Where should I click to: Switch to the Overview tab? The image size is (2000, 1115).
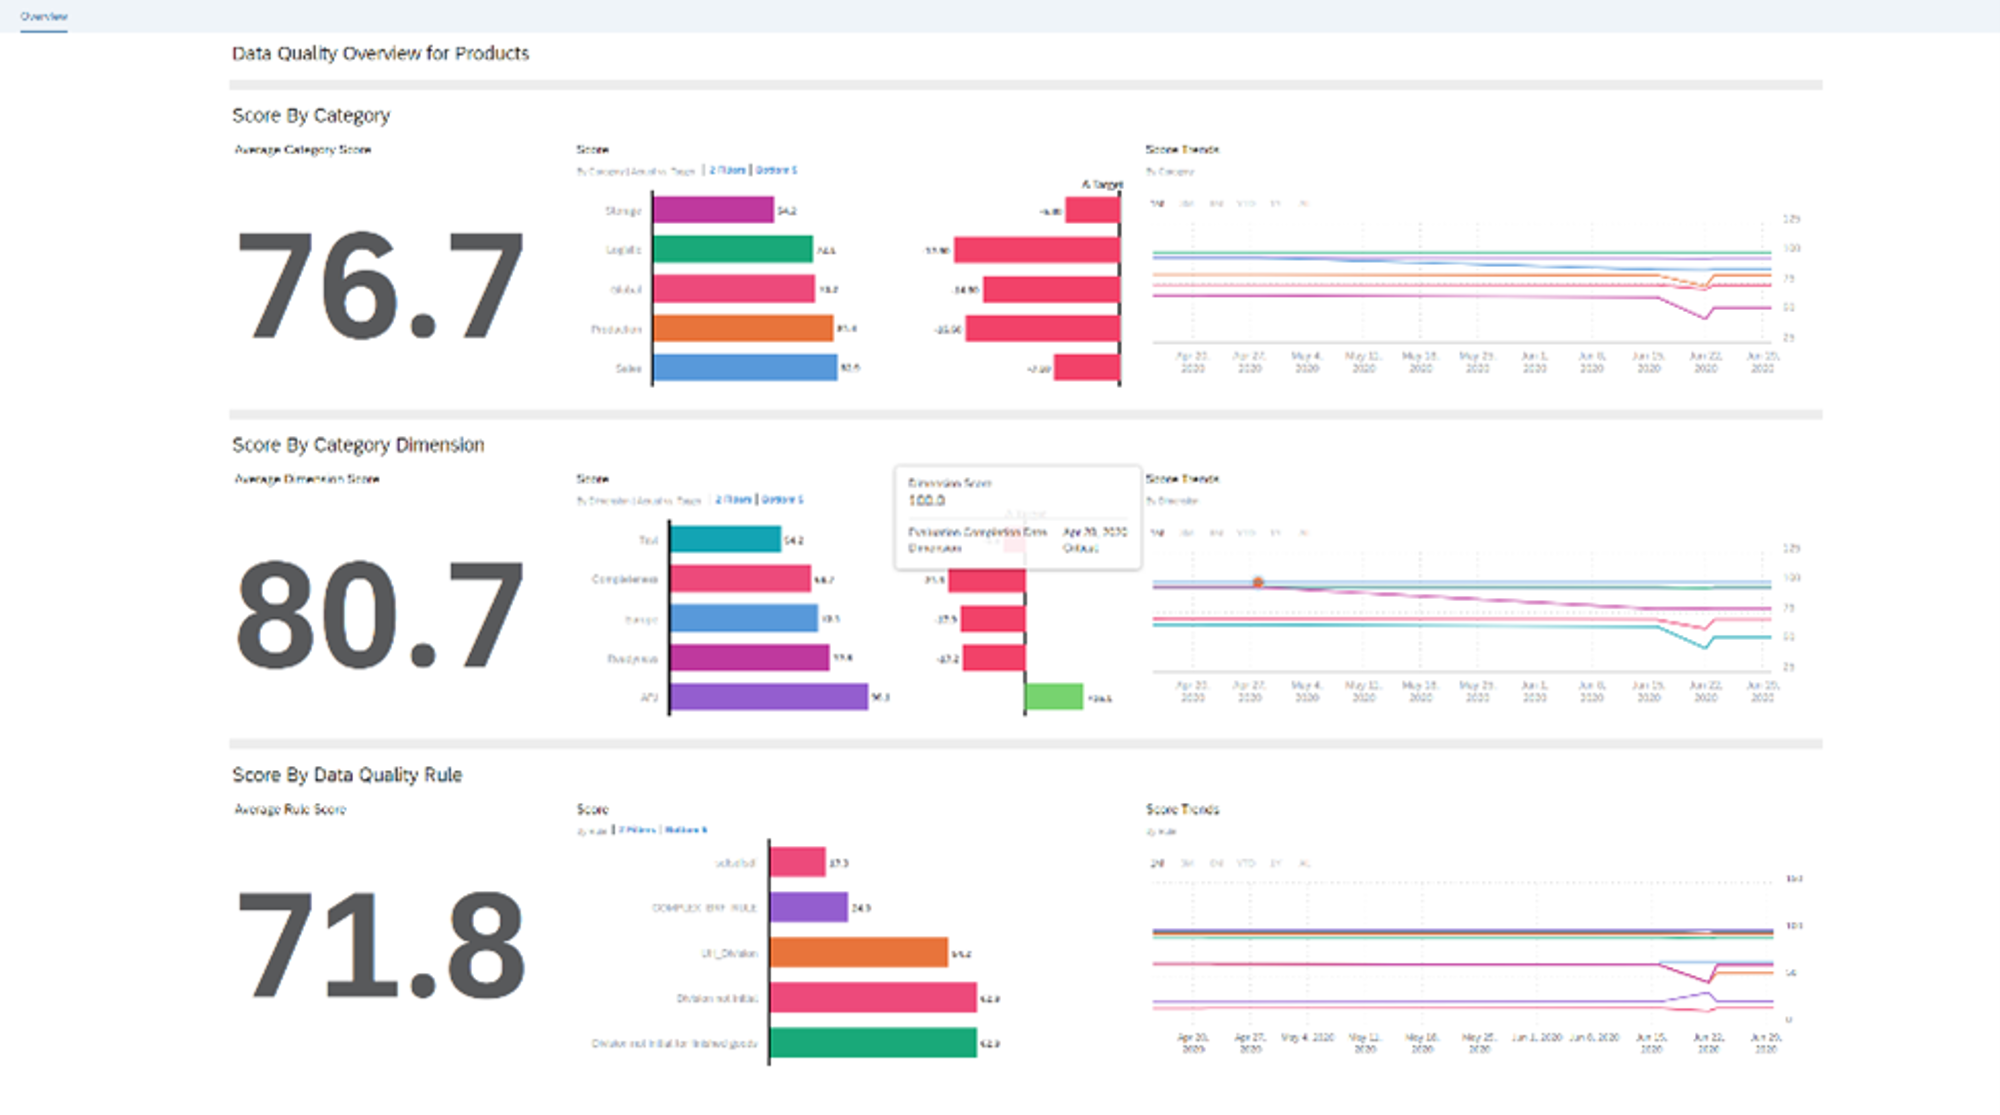tap(43, 17)
